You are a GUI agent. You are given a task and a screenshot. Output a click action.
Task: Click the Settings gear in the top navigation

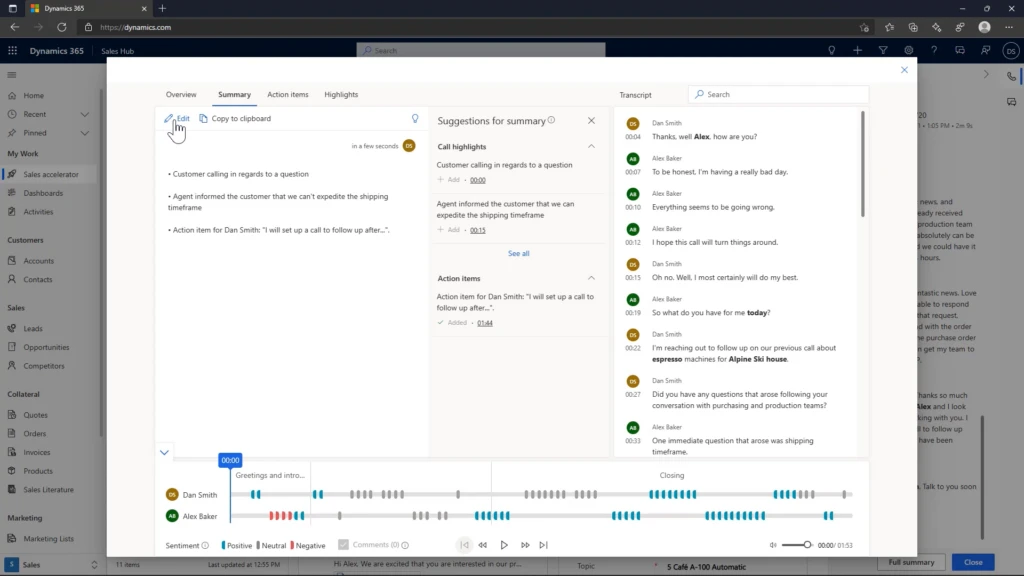[x=908, y=49]
